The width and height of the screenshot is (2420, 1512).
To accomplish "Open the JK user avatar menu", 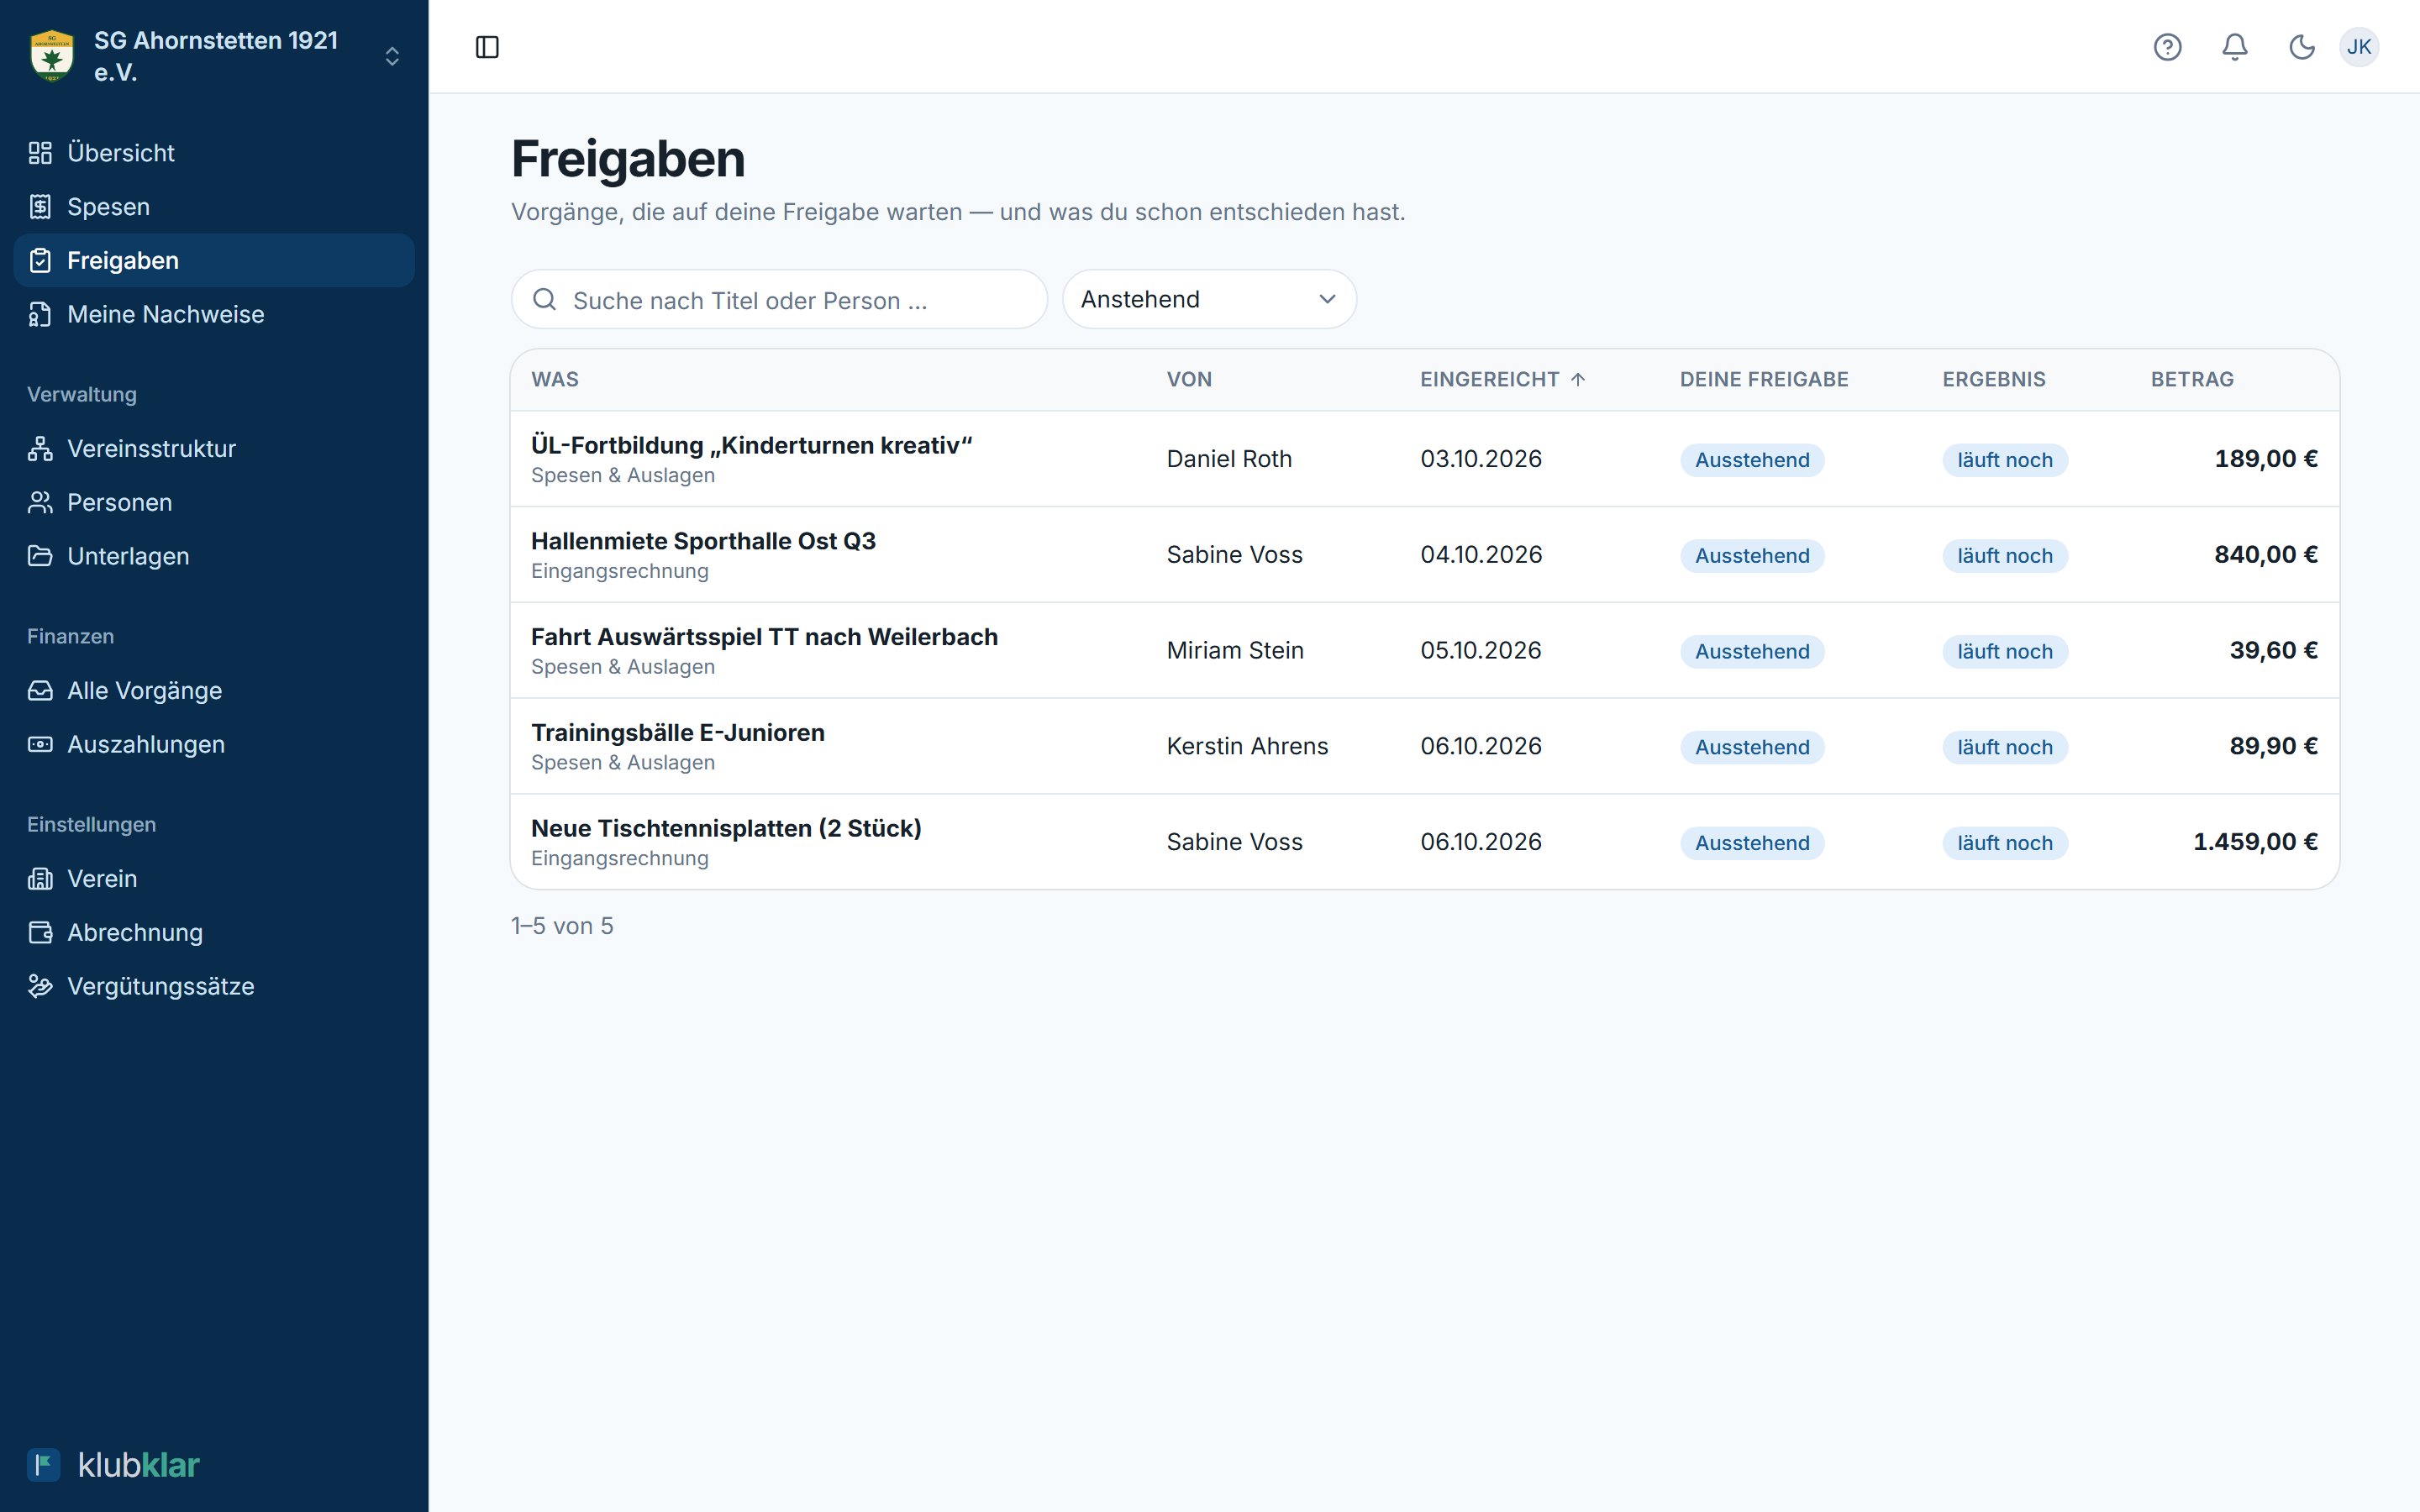I will [2359, 47].
